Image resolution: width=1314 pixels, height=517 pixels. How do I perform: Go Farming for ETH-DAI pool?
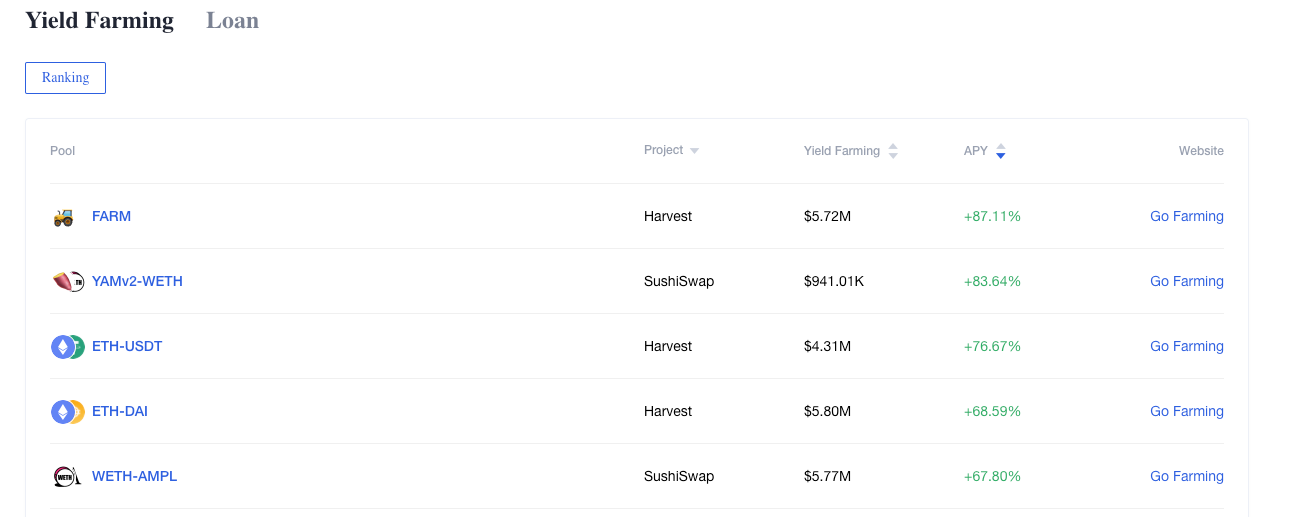tap(1187, 411)
